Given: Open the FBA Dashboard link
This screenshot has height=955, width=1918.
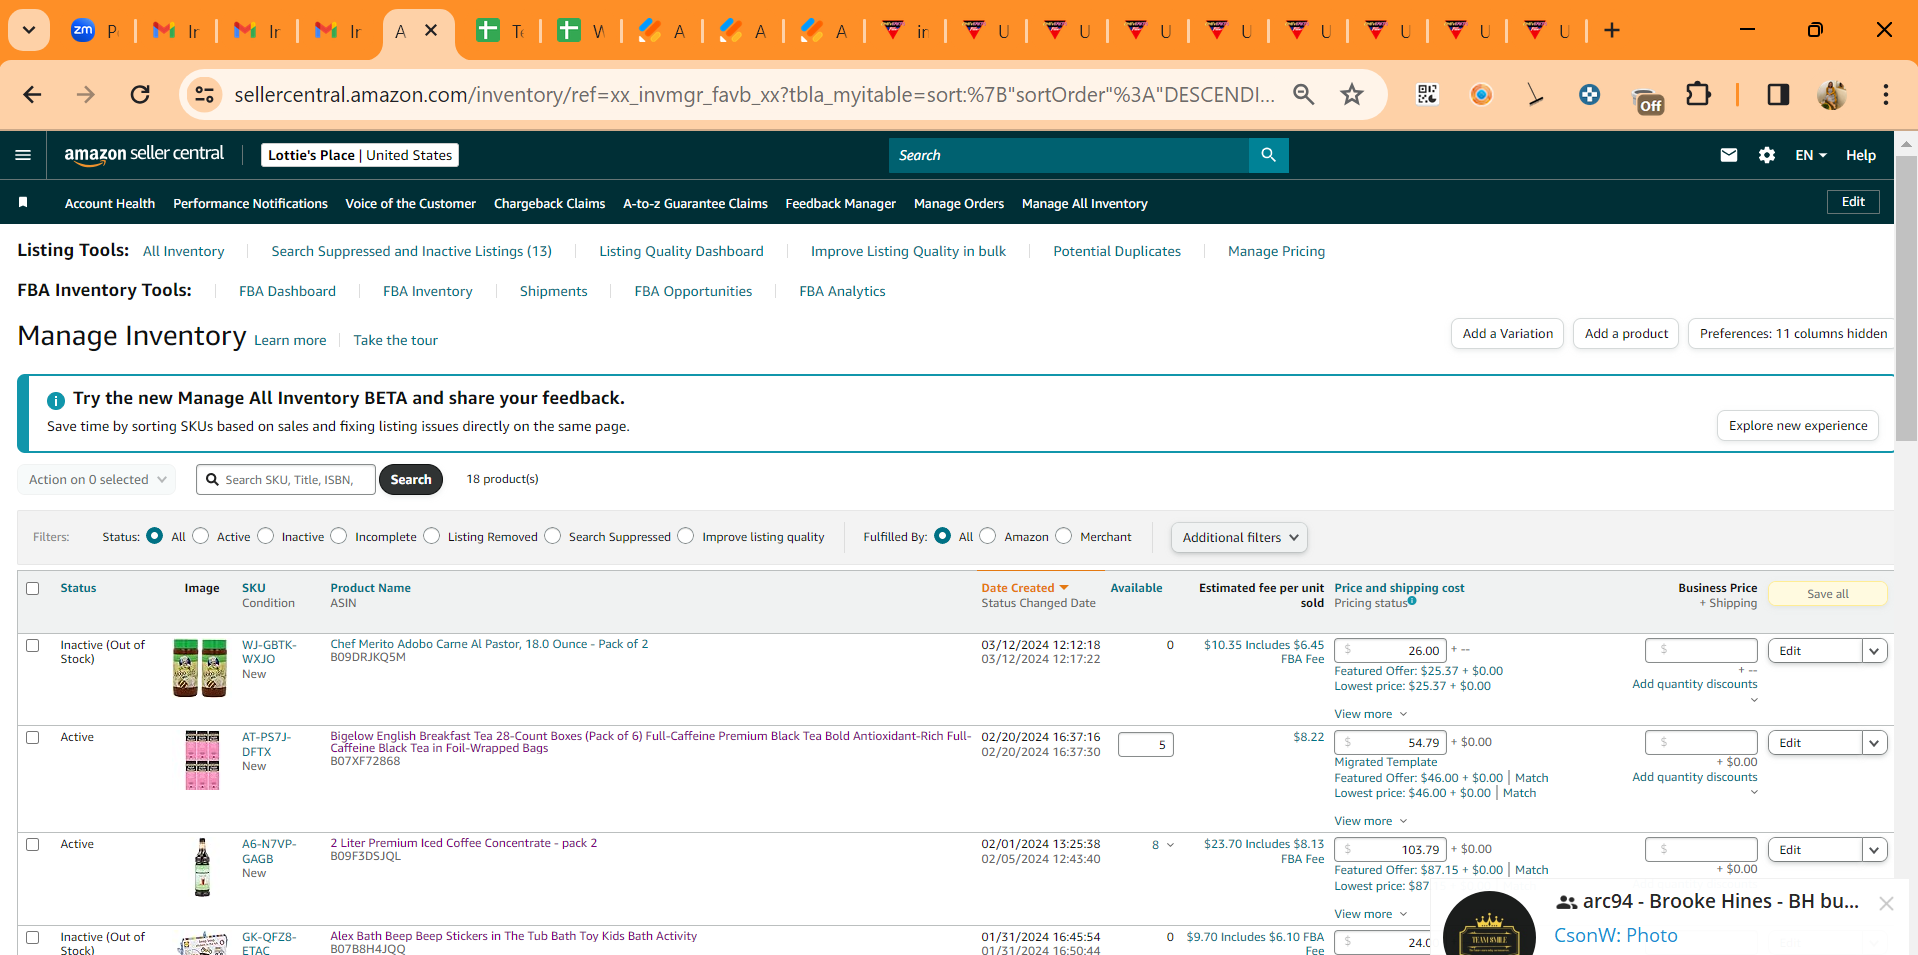Looking at the screenshot, I should (x=287, y=291).
